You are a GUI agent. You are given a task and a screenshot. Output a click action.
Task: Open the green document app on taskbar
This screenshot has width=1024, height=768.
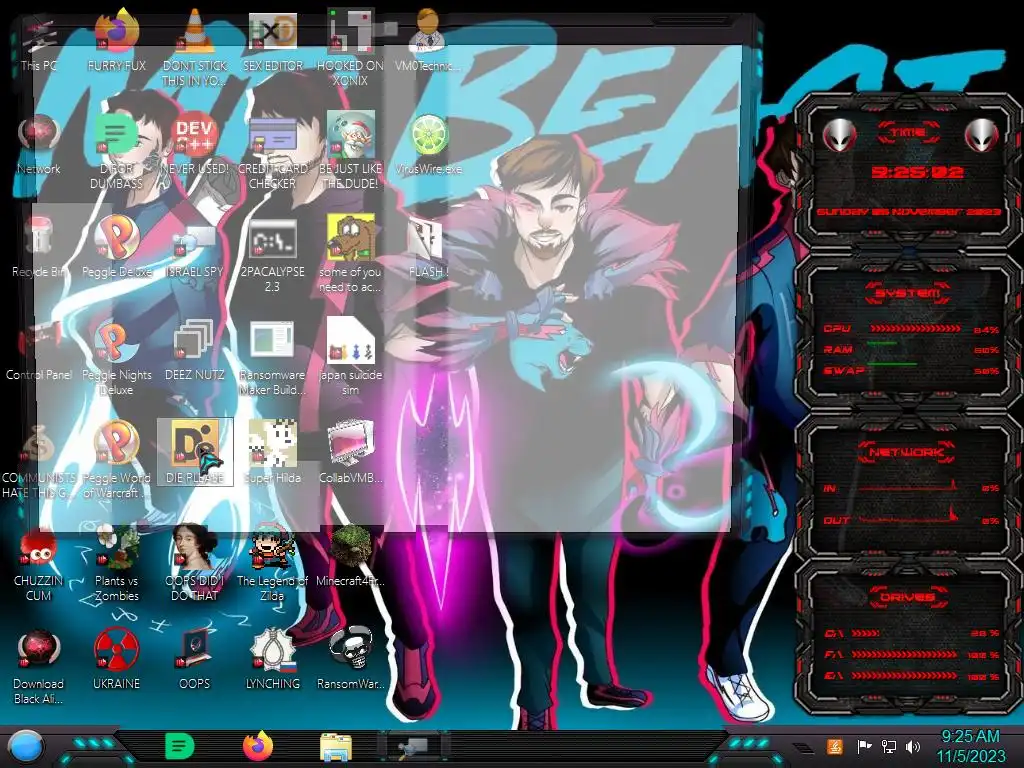[x=180, y=746]
